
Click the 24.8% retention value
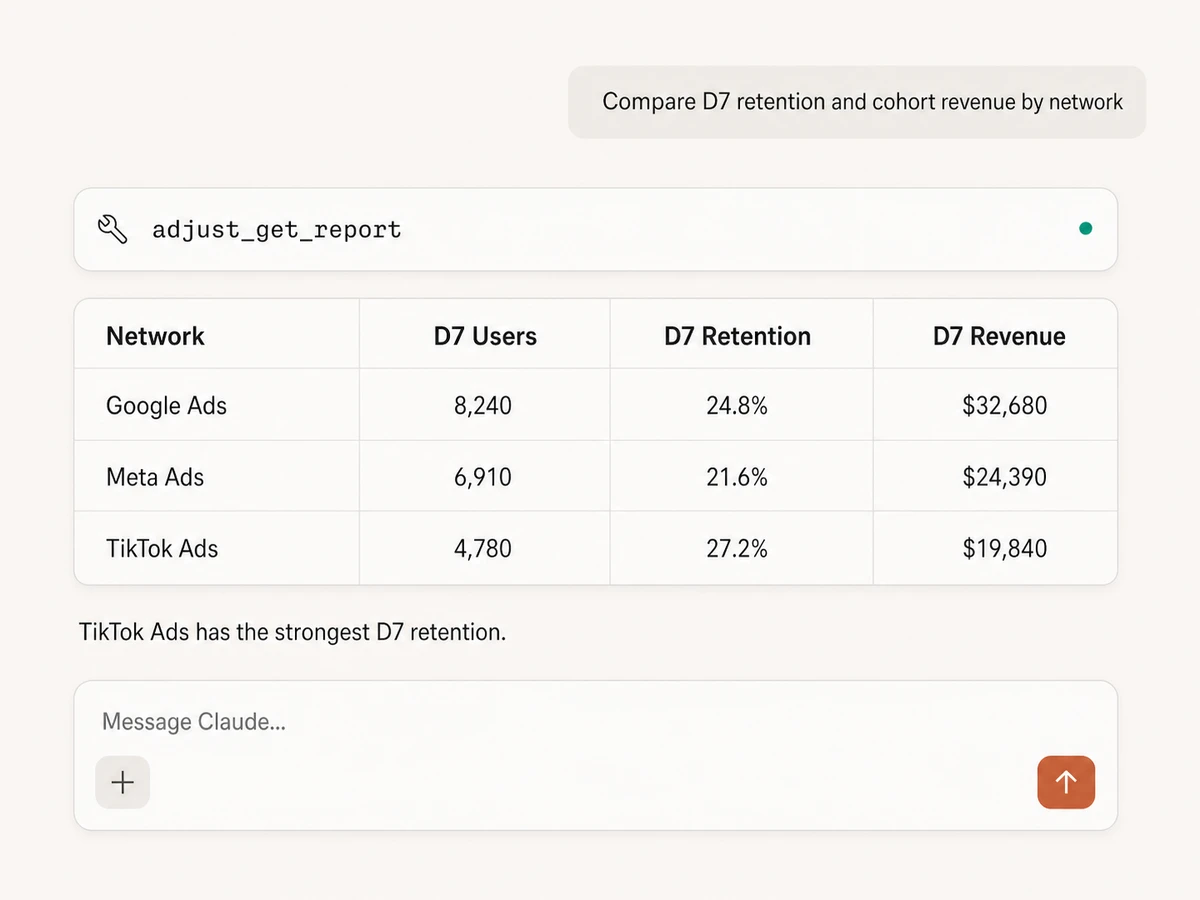coord(737,406)
